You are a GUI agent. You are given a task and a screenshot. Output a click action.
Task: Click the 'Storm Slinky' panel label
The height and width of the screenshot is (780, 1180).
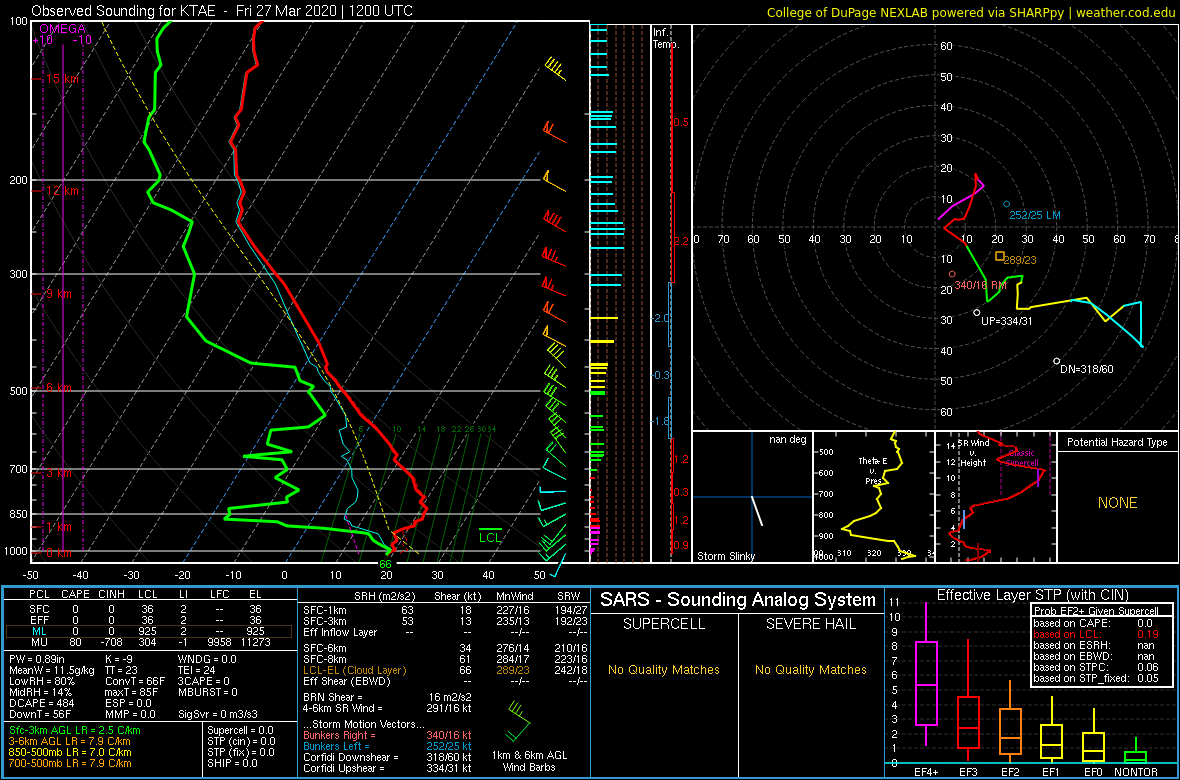pos(725,556)
